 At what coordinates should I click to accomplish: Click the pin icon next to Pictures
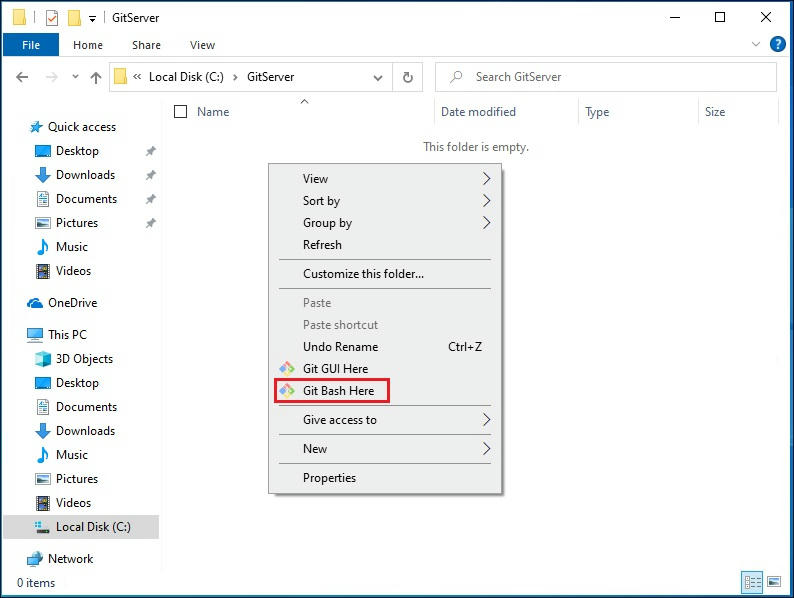click(150, 223)
